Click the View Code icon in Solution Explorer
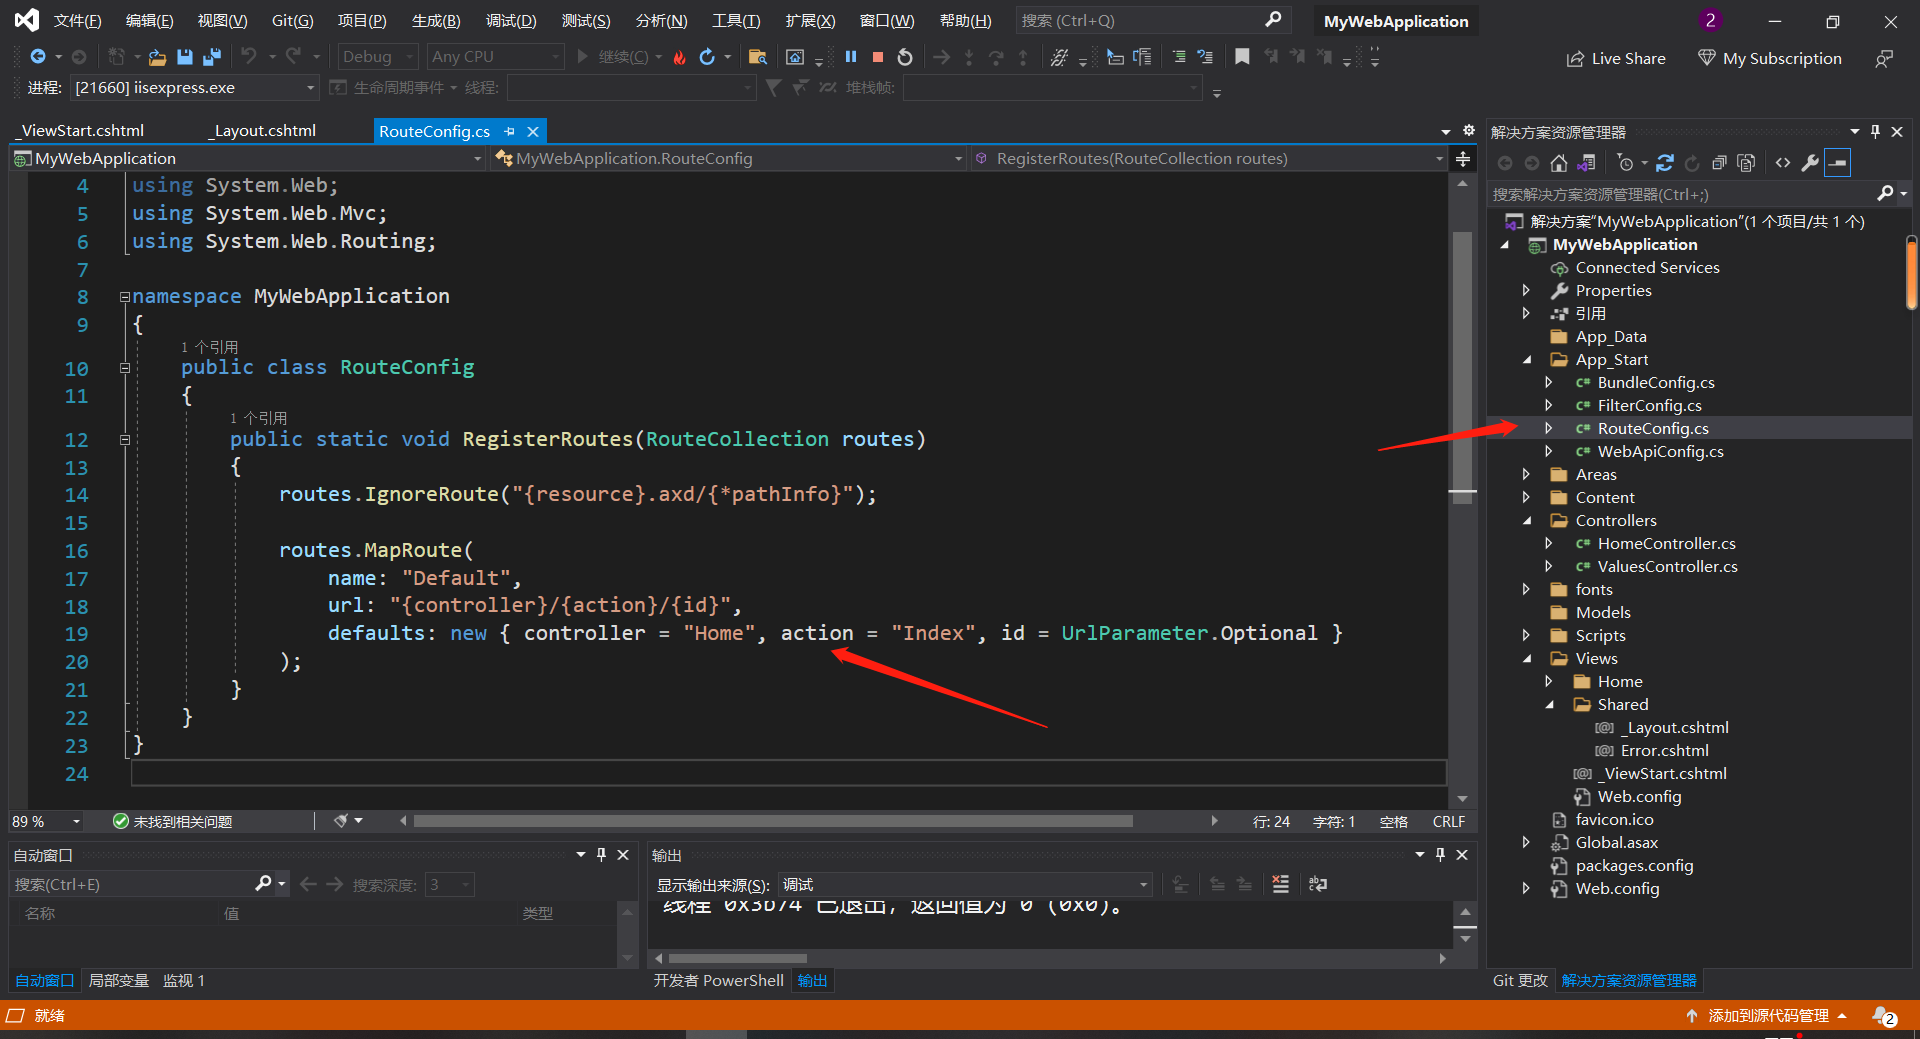The width and height of the screenshot is (1920, 1039). 1784,162
